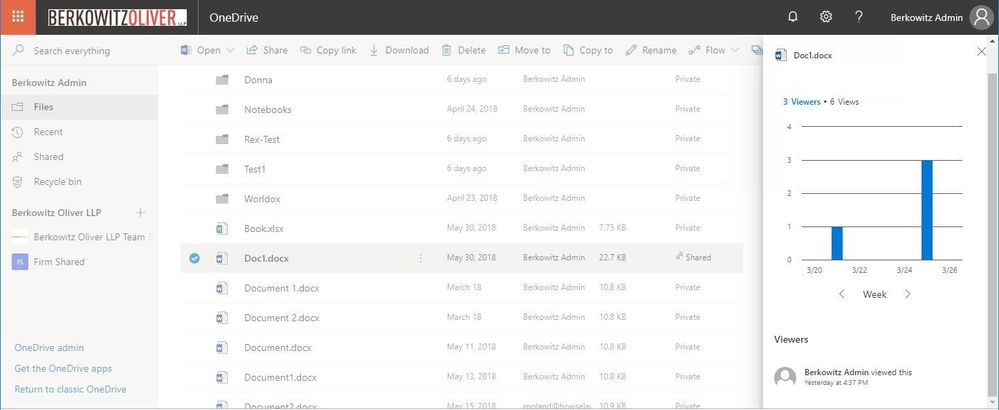The image size is (999, 410).
Task: Uncheck the Doc1.docx selection checkmark
Action: [x=194, y=258]
